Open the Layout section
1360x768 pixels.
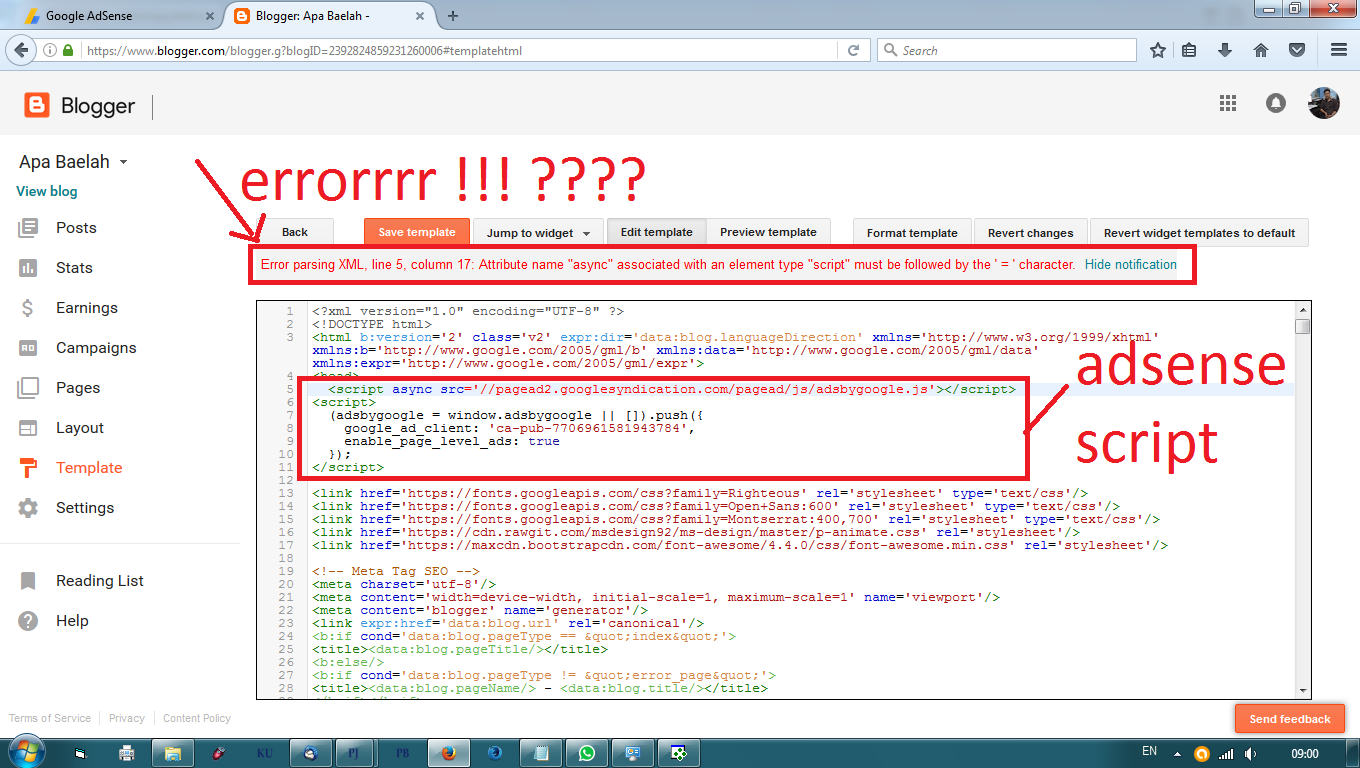click(80, 428)
